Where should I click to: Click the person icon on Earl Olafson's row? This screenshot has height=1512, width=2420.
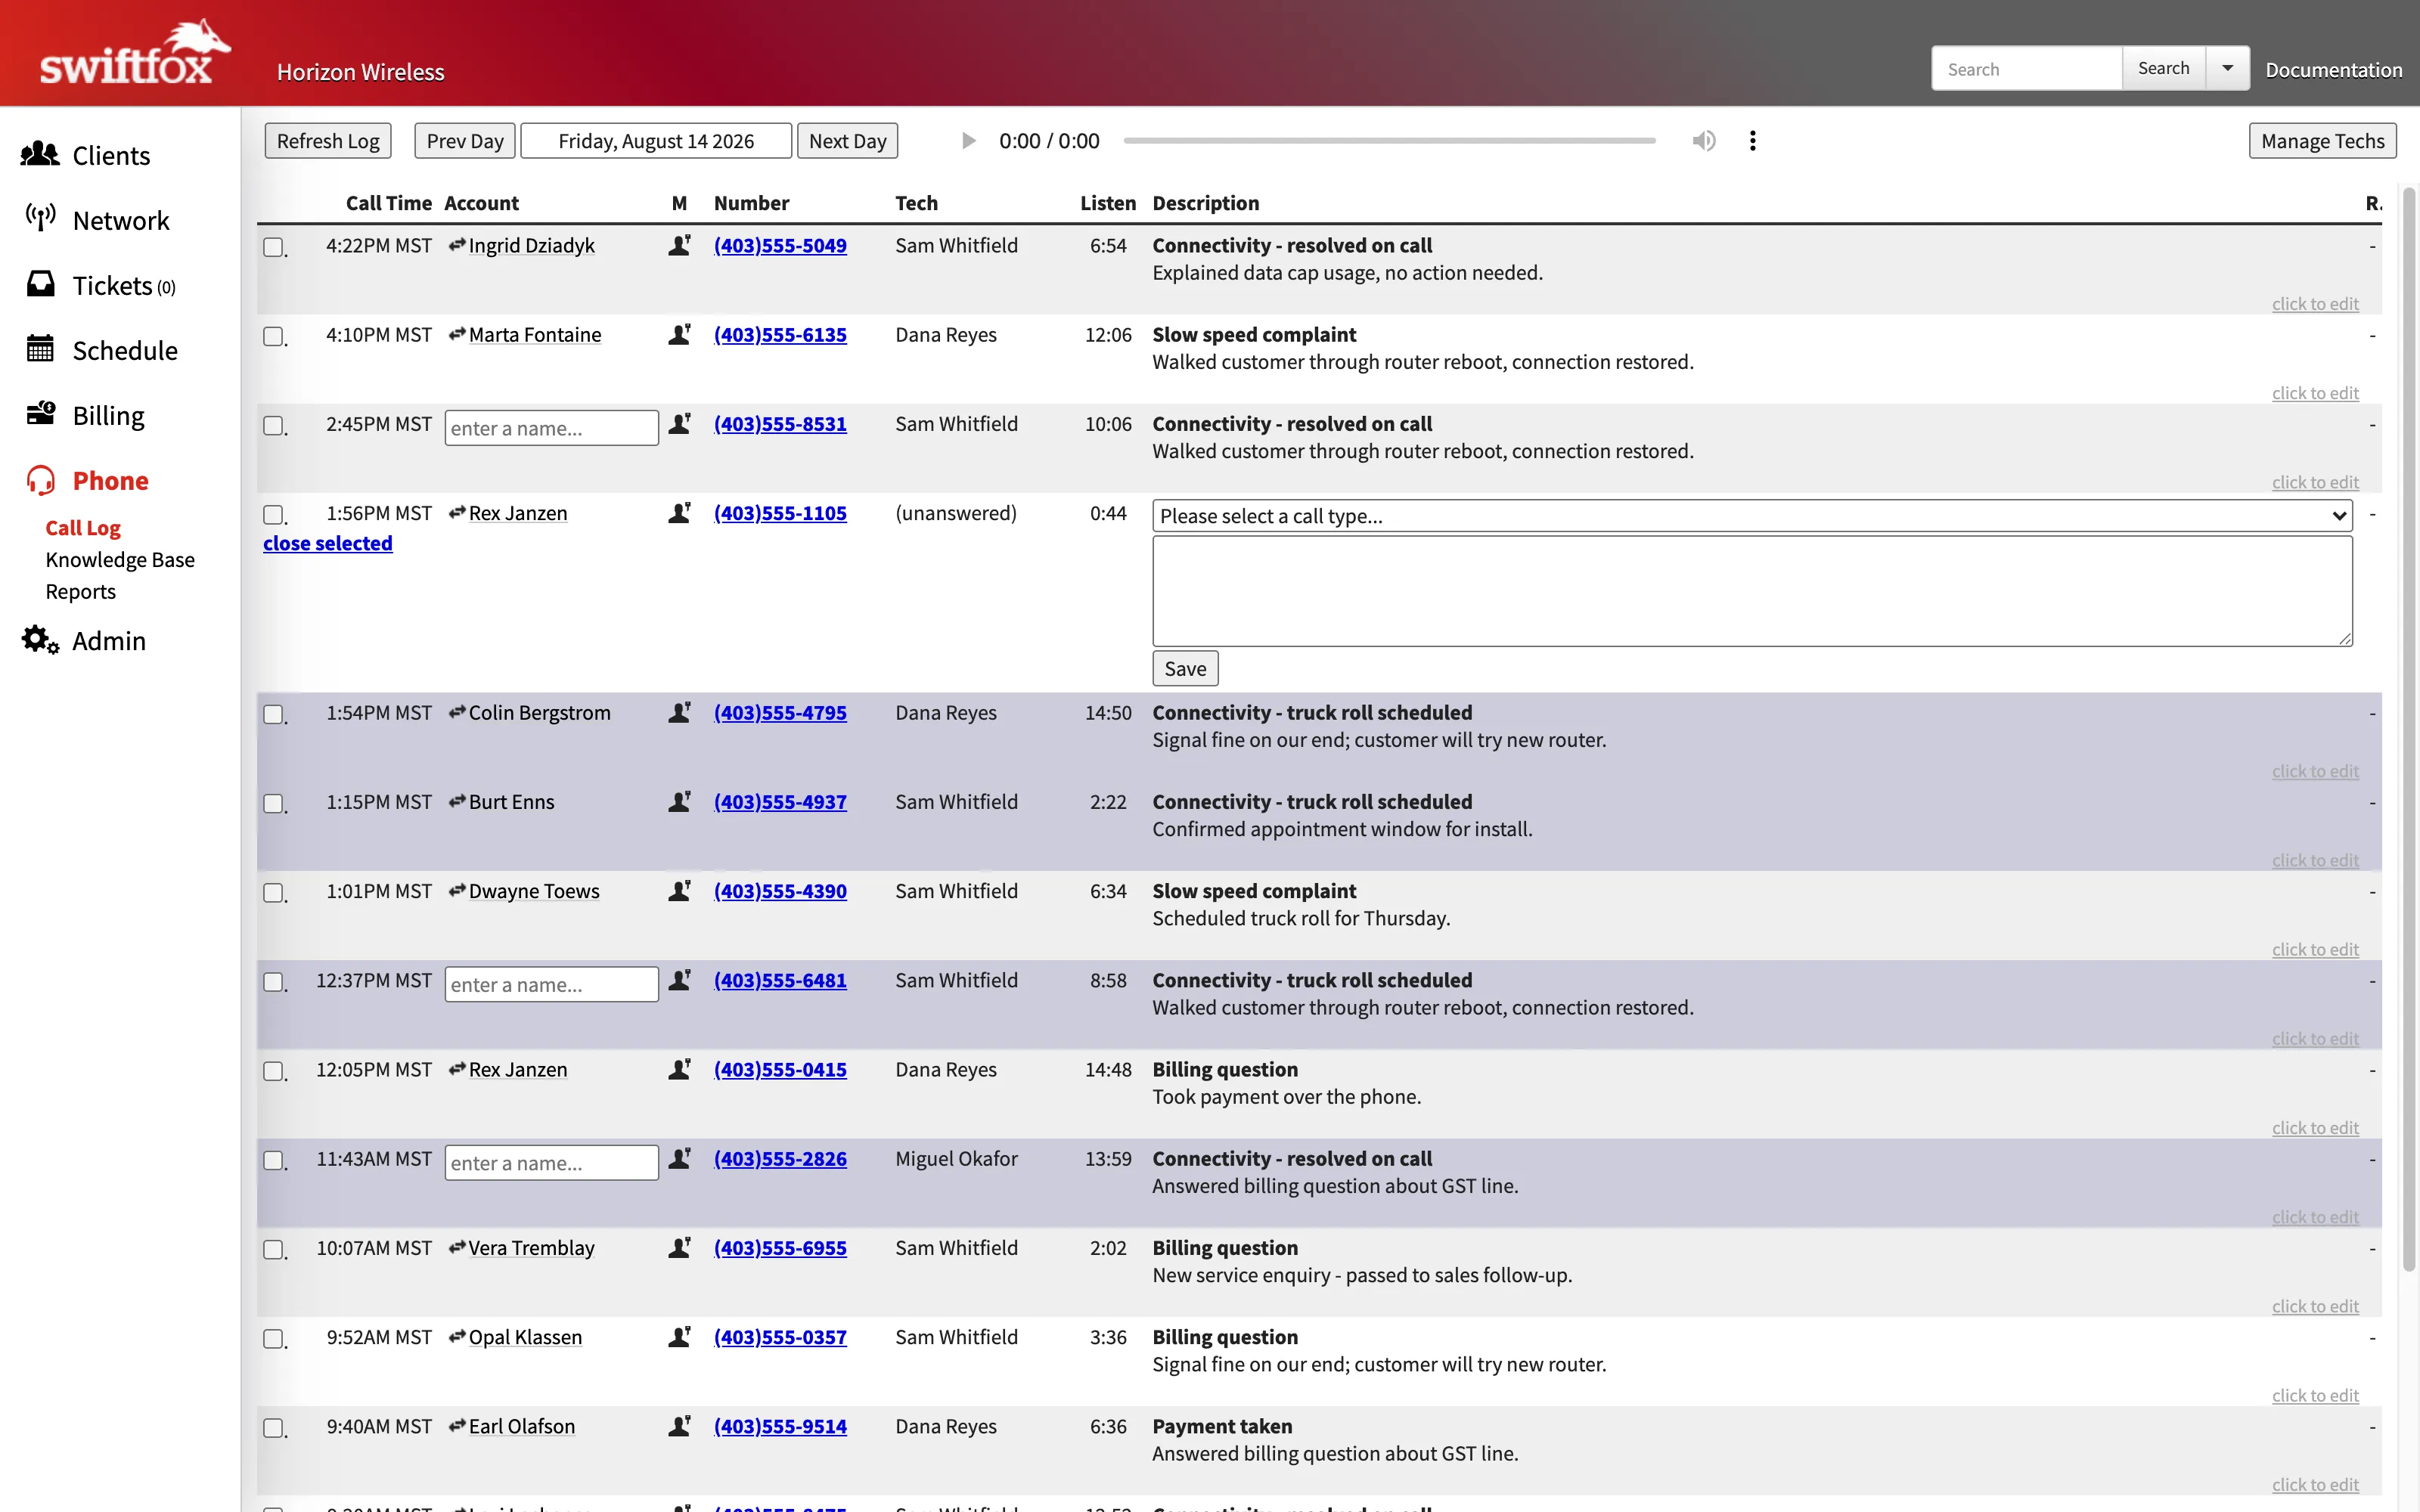680,1425
